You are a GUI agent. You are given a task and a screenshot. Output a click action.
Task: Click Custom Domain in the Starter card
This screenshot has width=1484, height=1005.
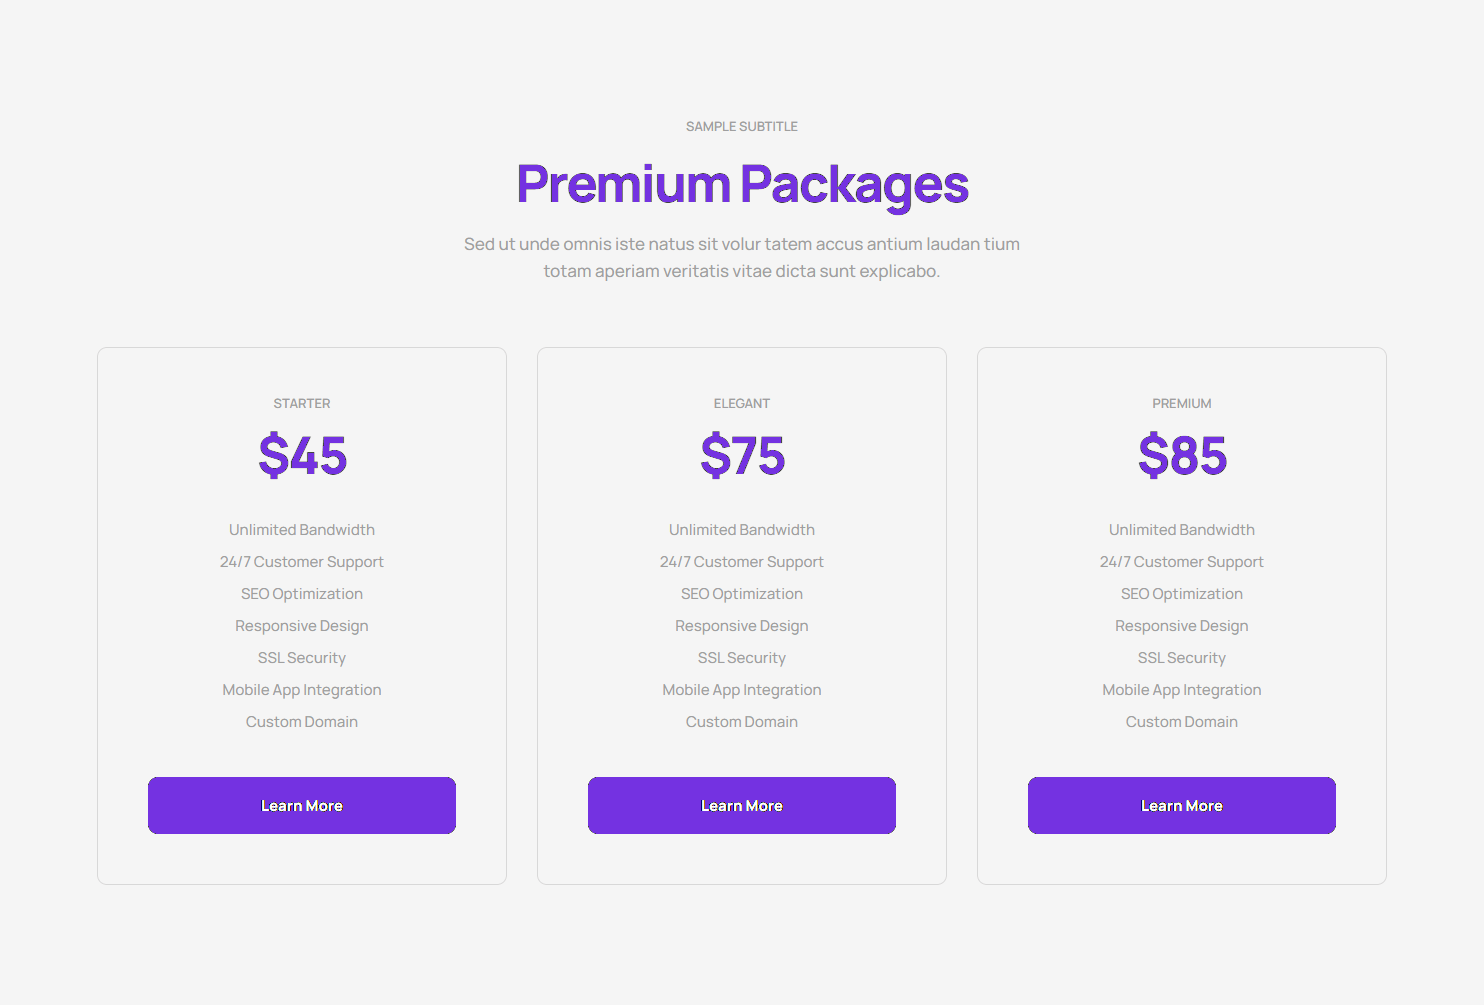point(302,722)
